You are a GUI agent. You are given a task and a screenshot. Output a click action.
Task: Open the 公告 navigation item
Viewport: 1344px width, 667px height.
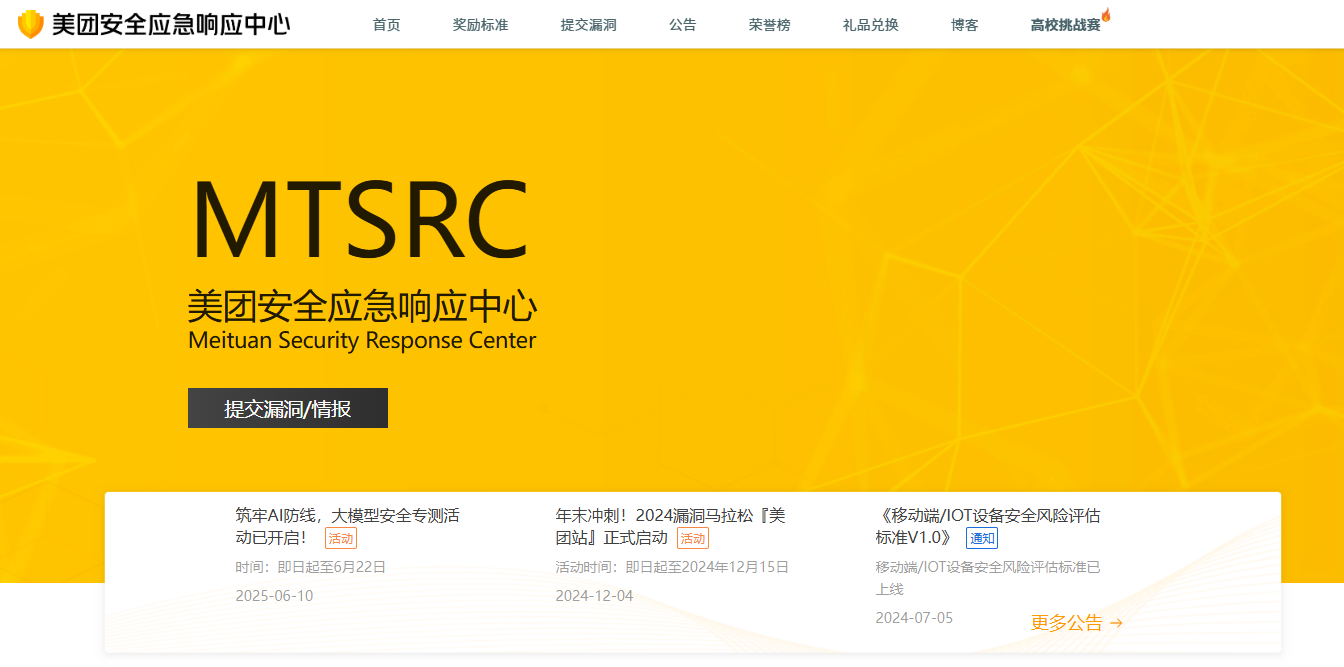click(682, 25)
